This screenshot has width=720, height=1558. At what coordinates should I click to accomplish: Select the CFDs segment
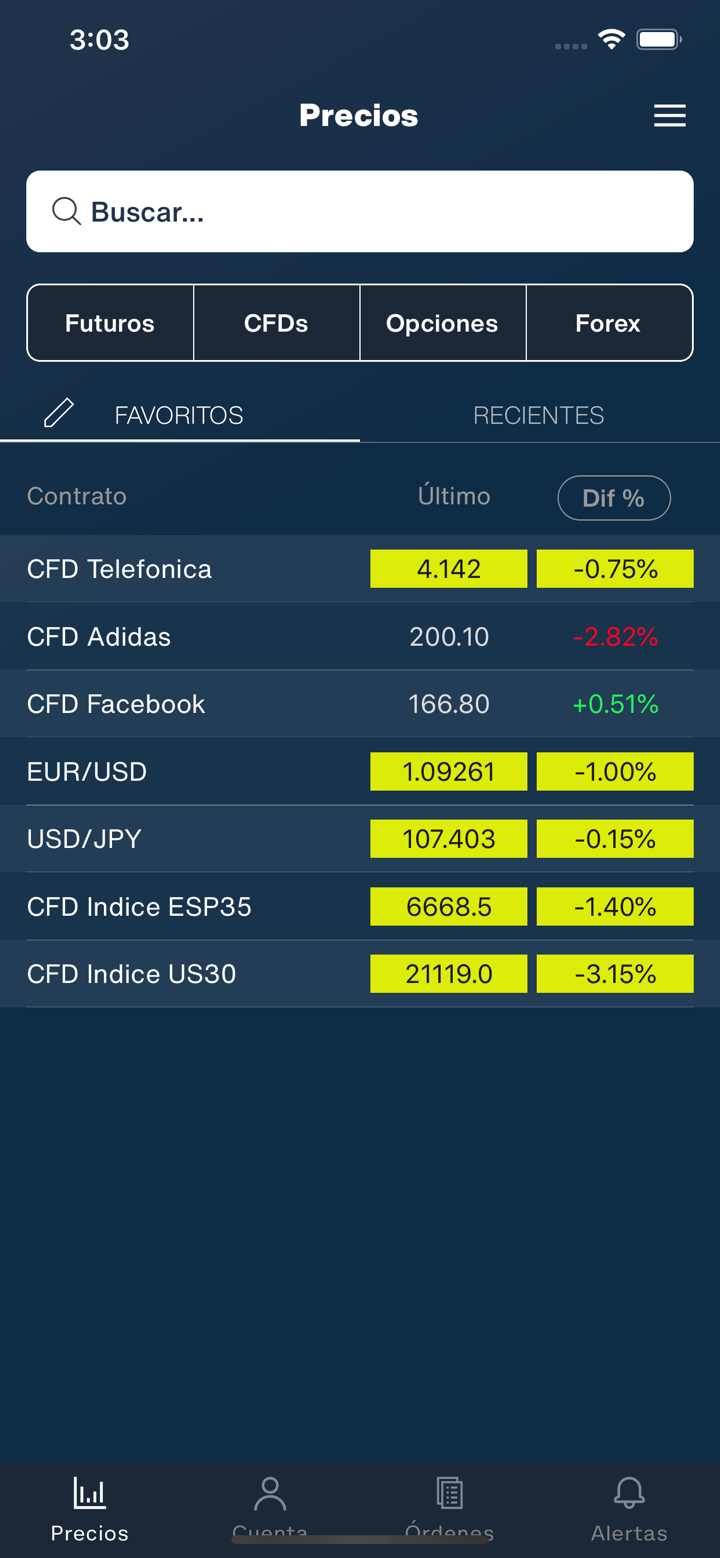pos(276,323)
